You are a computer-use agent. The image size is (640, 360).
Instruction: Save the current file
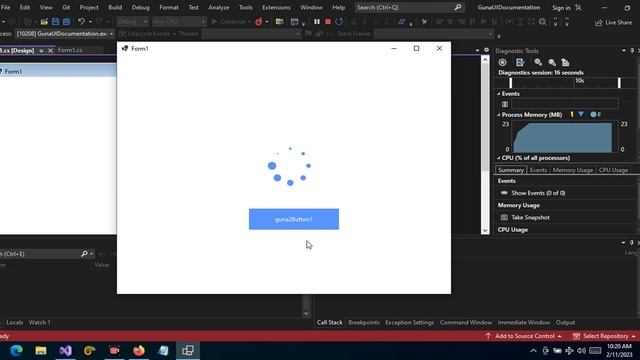click(55, 22)
